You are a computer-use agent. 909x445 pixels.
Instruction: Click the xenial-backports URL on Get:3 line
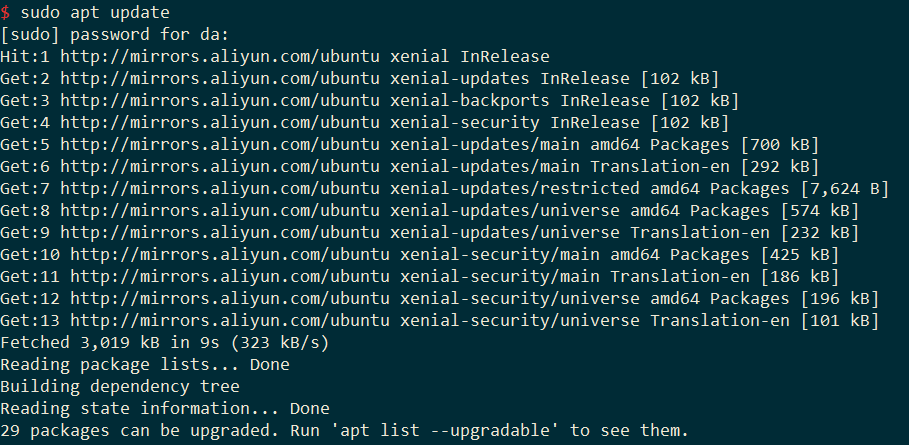(x=220, y=101)
